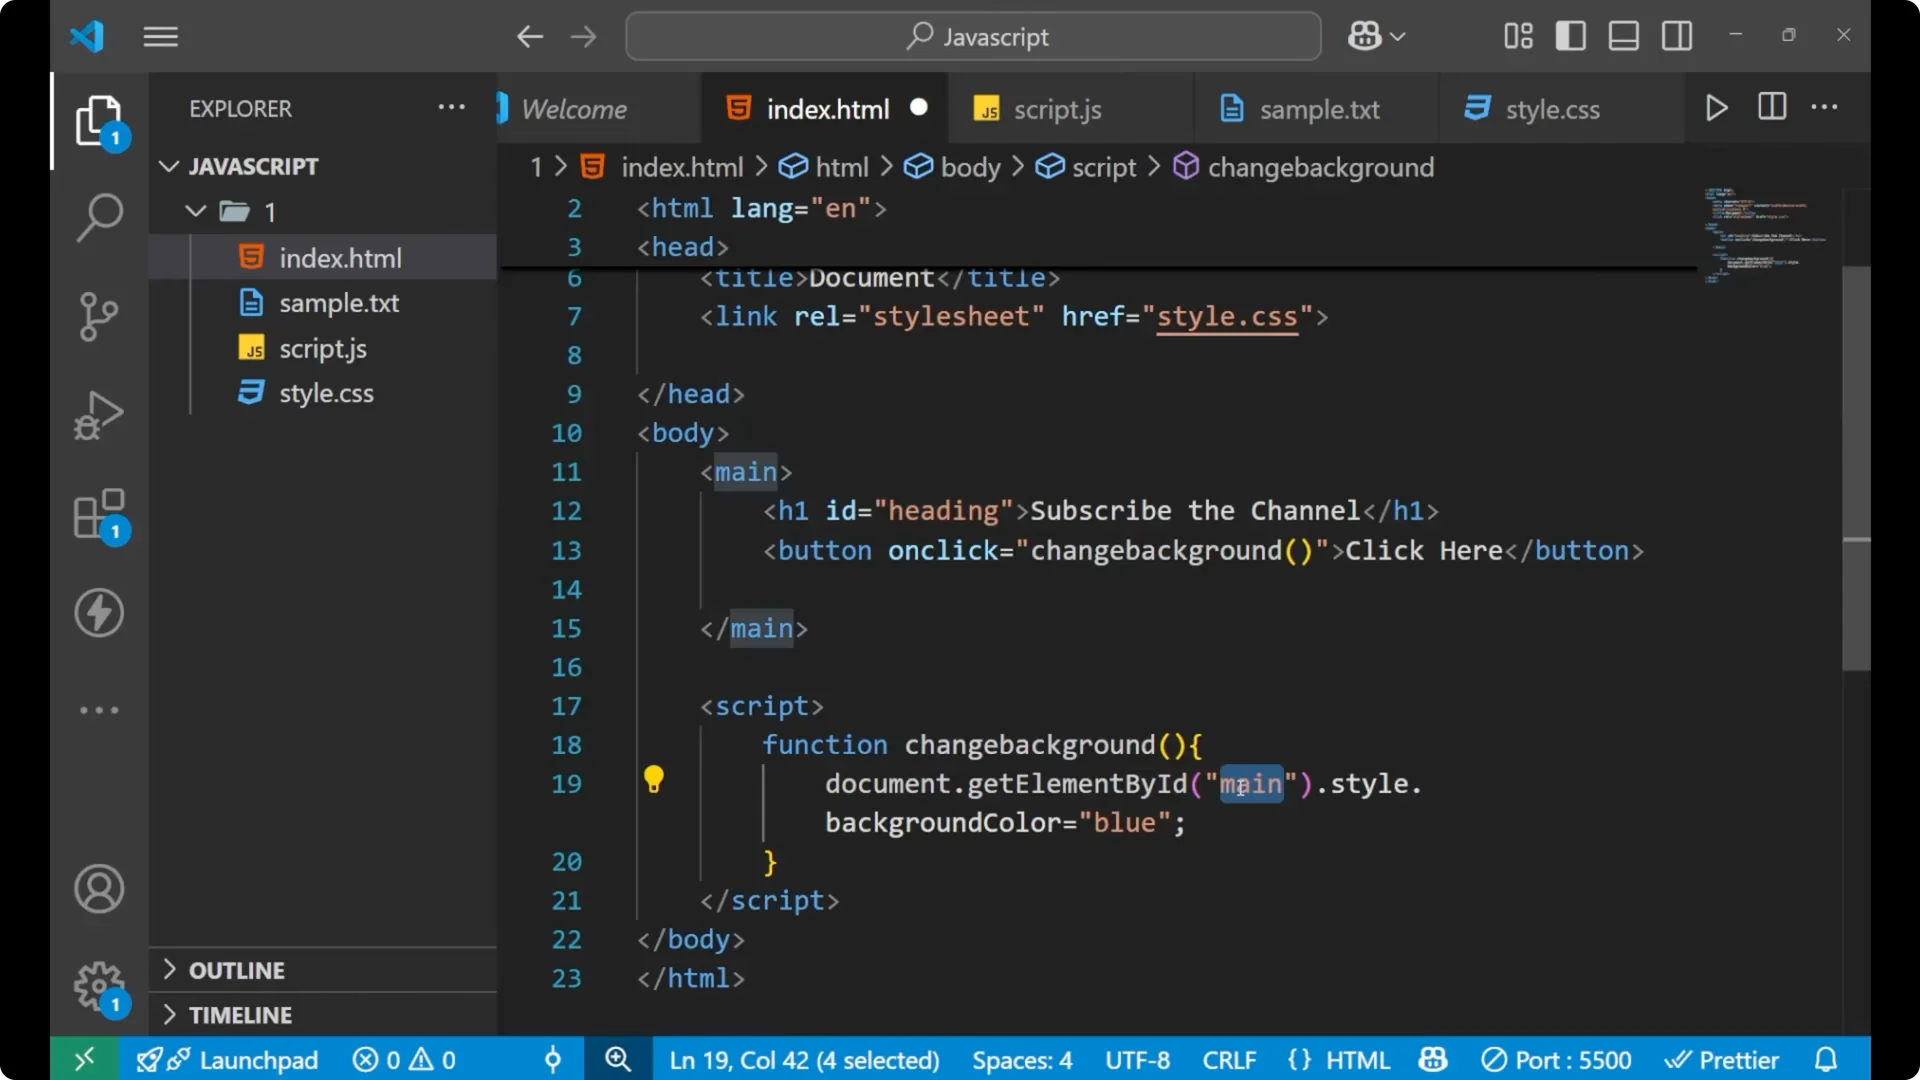Select style.css in the Explorer

pos(326,392)
